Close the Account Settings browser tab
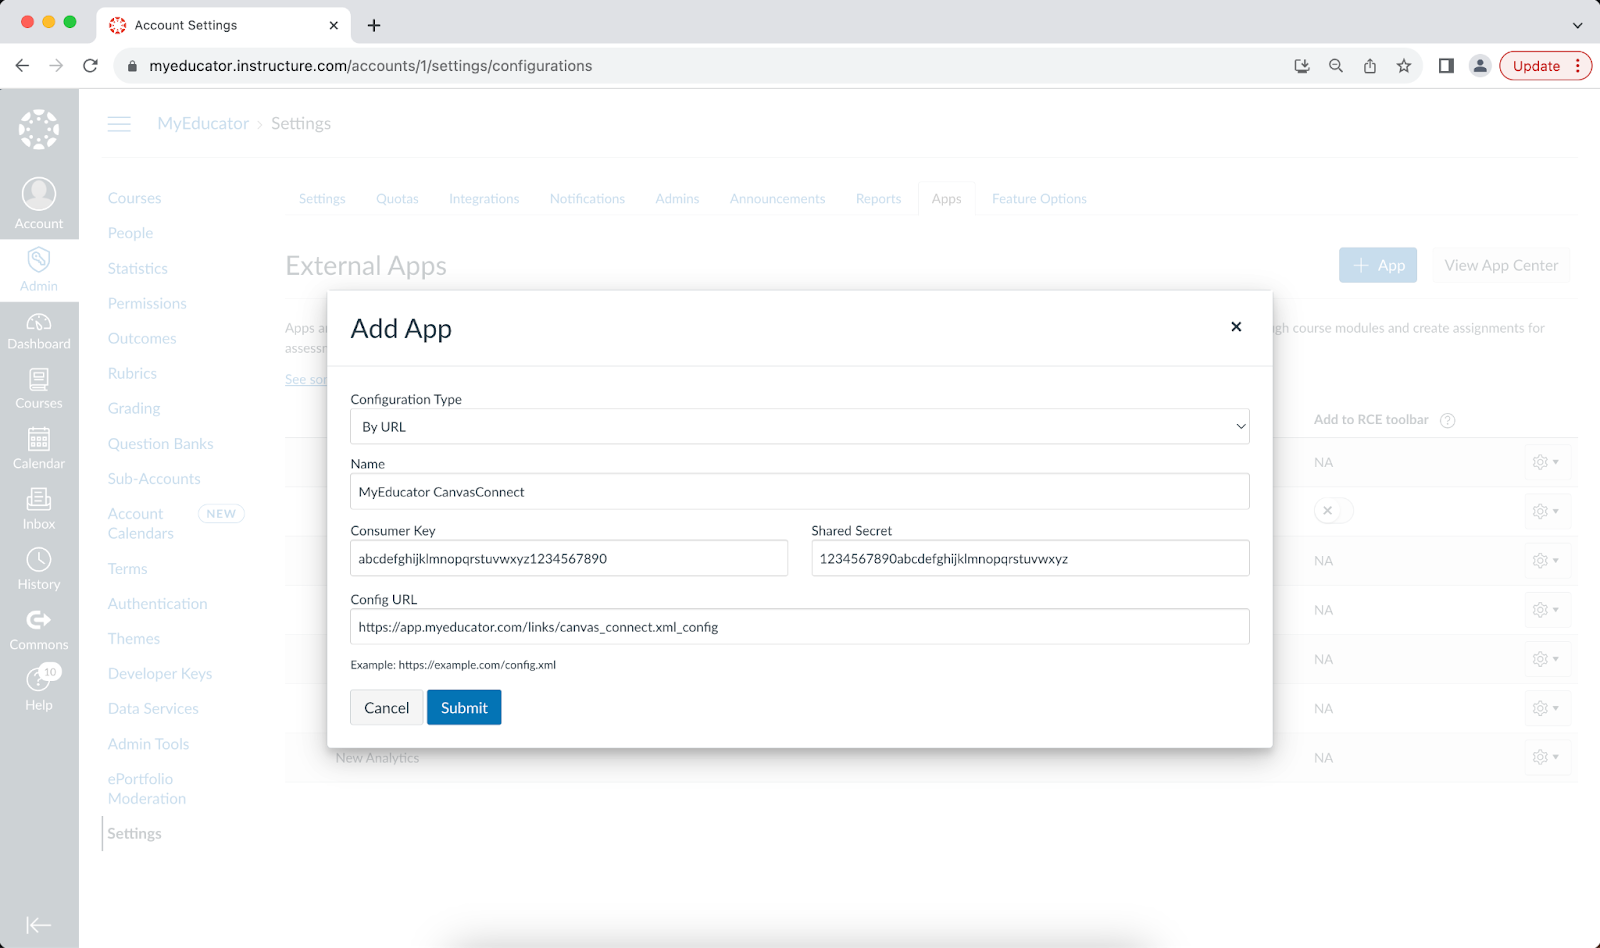This screenshot has width=1600, height=948. [x=334, y=25]
